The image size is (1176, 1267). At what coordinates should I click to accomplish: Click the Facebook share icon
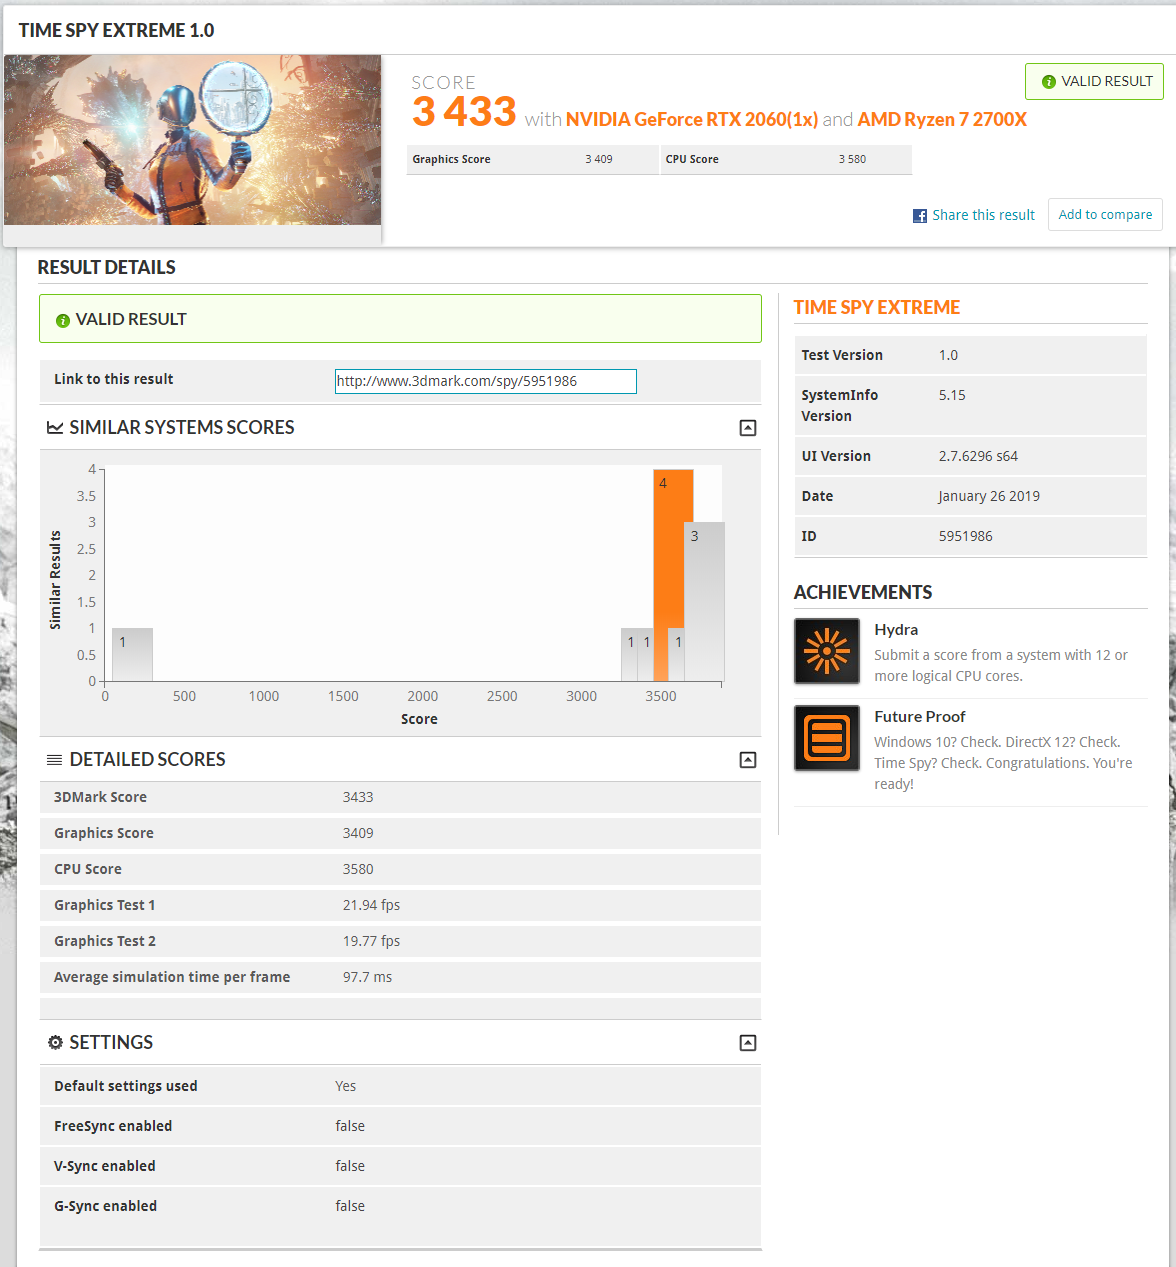[x=919, y=216]
